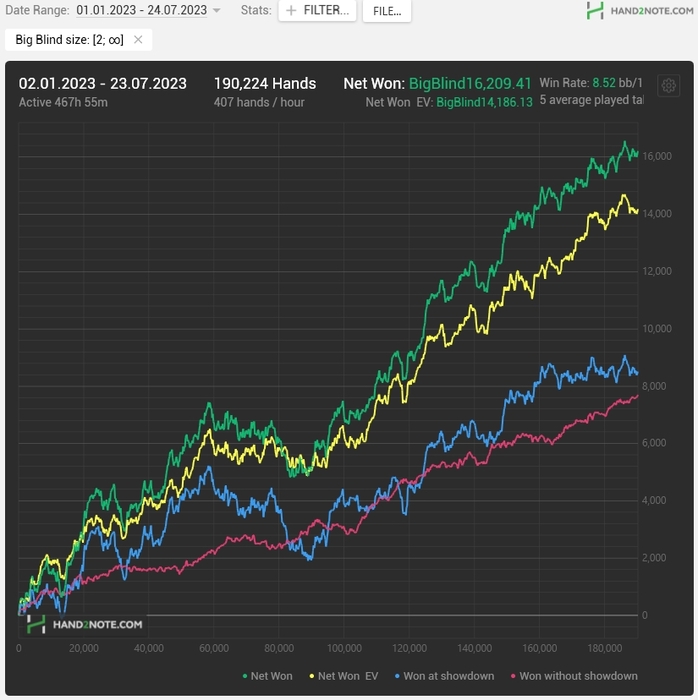The width and height of the screenshot is (698, 700).
Task: Open the graph settings gear icon
Action: tap(669, 85)
